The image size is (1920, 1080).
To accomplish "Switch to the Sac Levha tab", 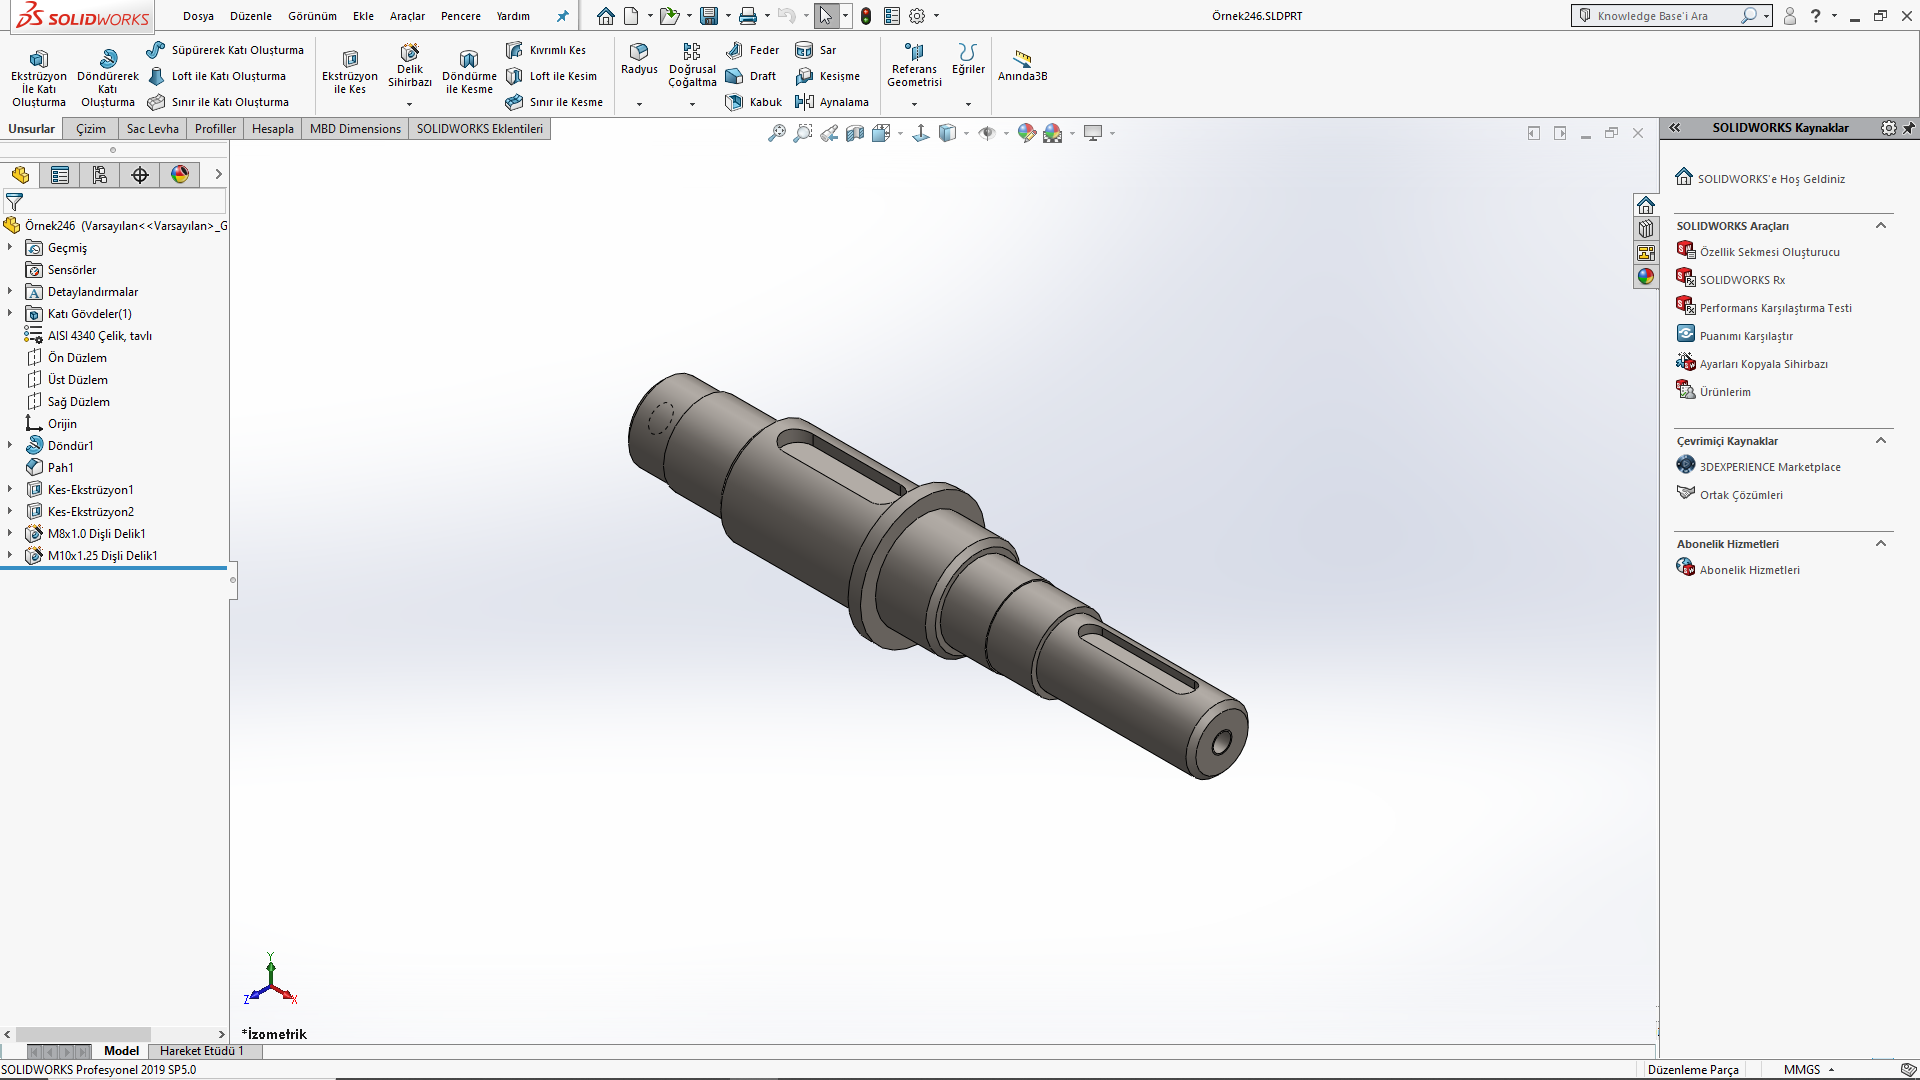I will coord(152,129).
